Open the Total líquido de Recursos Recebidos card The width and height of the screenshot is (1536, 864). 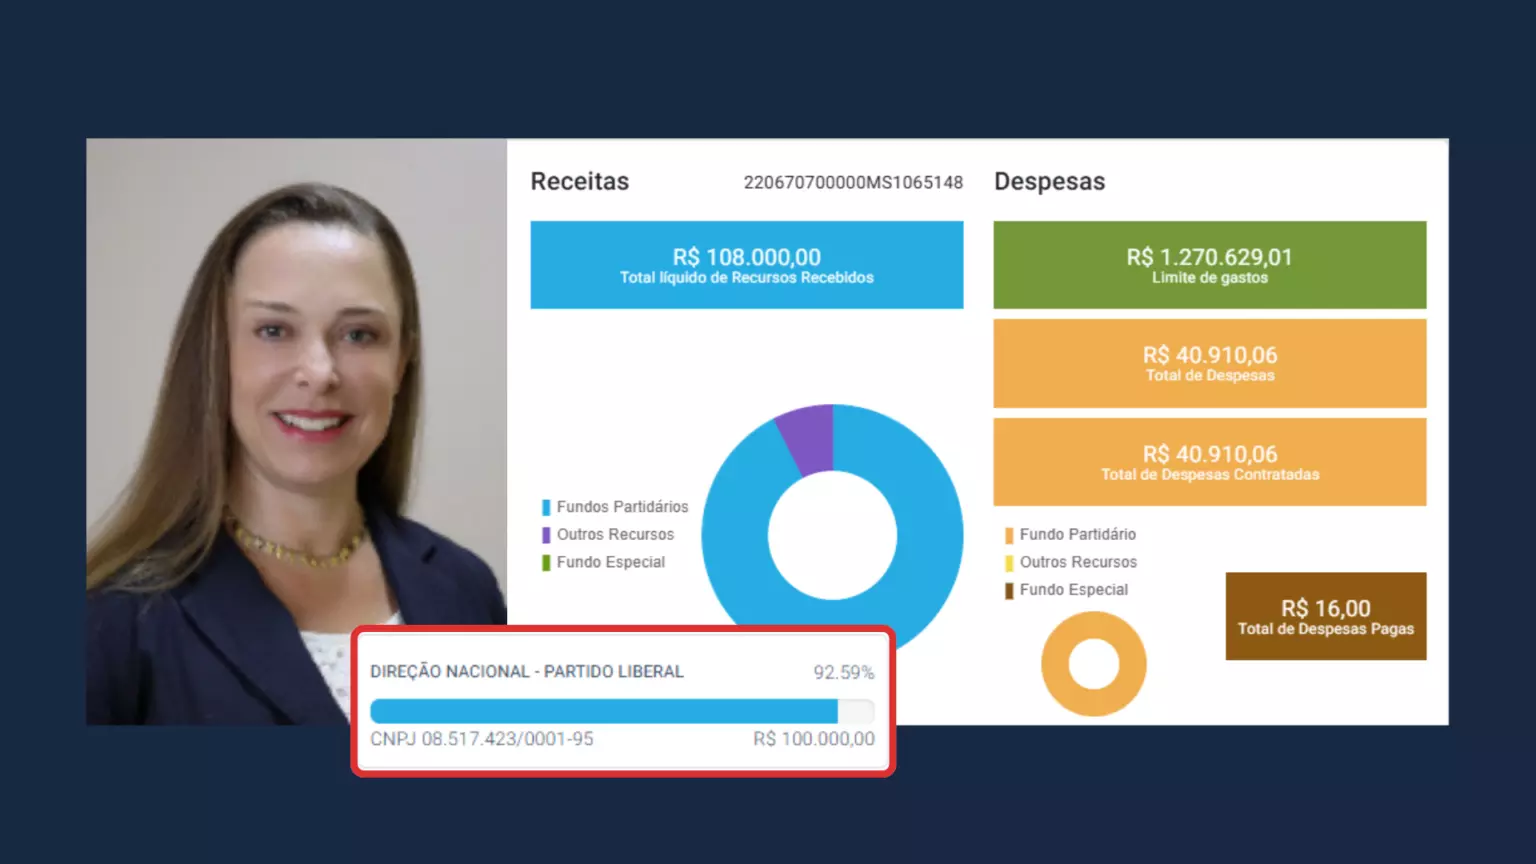[746, 265]
